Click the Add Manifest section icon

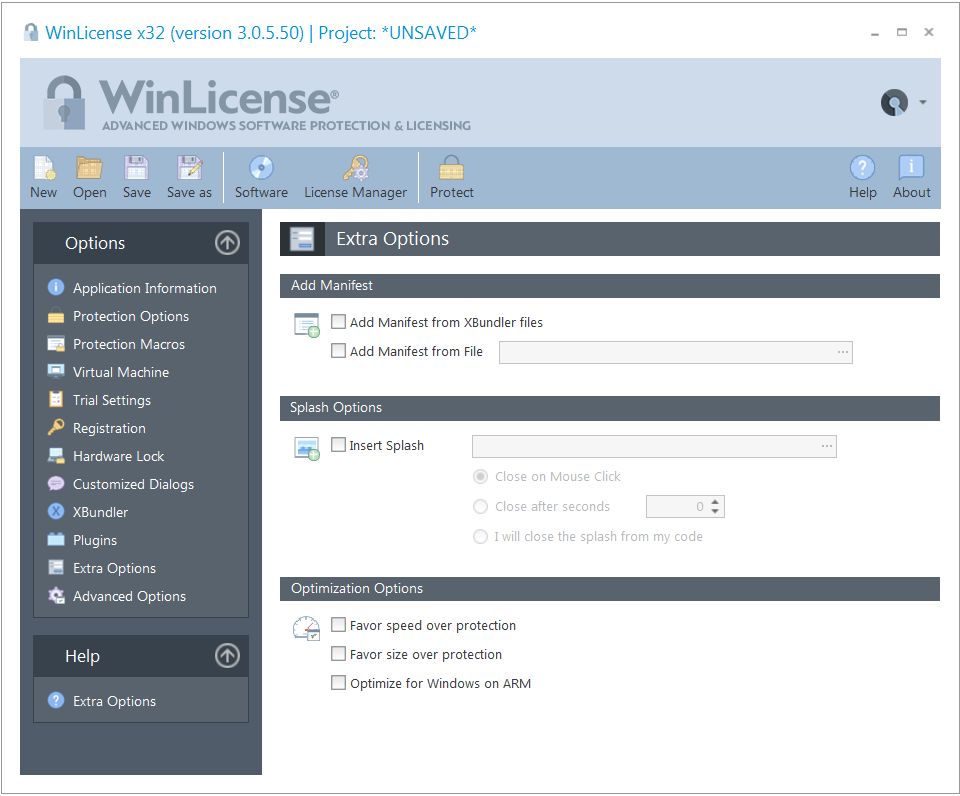[x=307, y=325]
